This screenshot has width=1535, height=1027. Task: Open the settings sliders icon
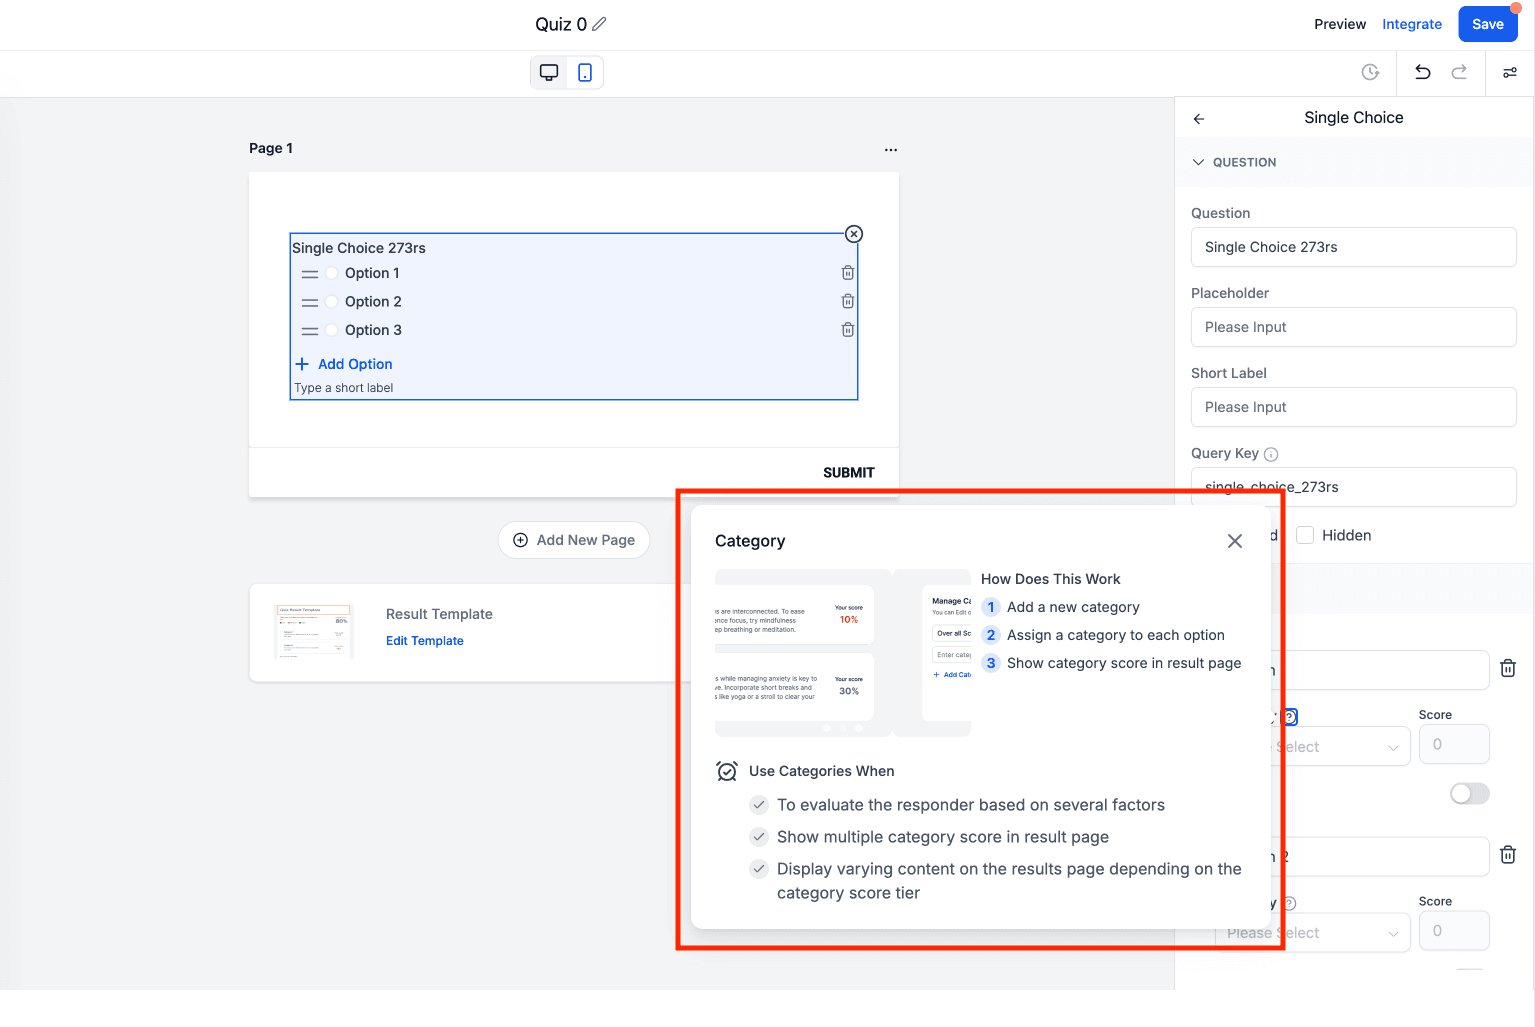pos(1510,72)
